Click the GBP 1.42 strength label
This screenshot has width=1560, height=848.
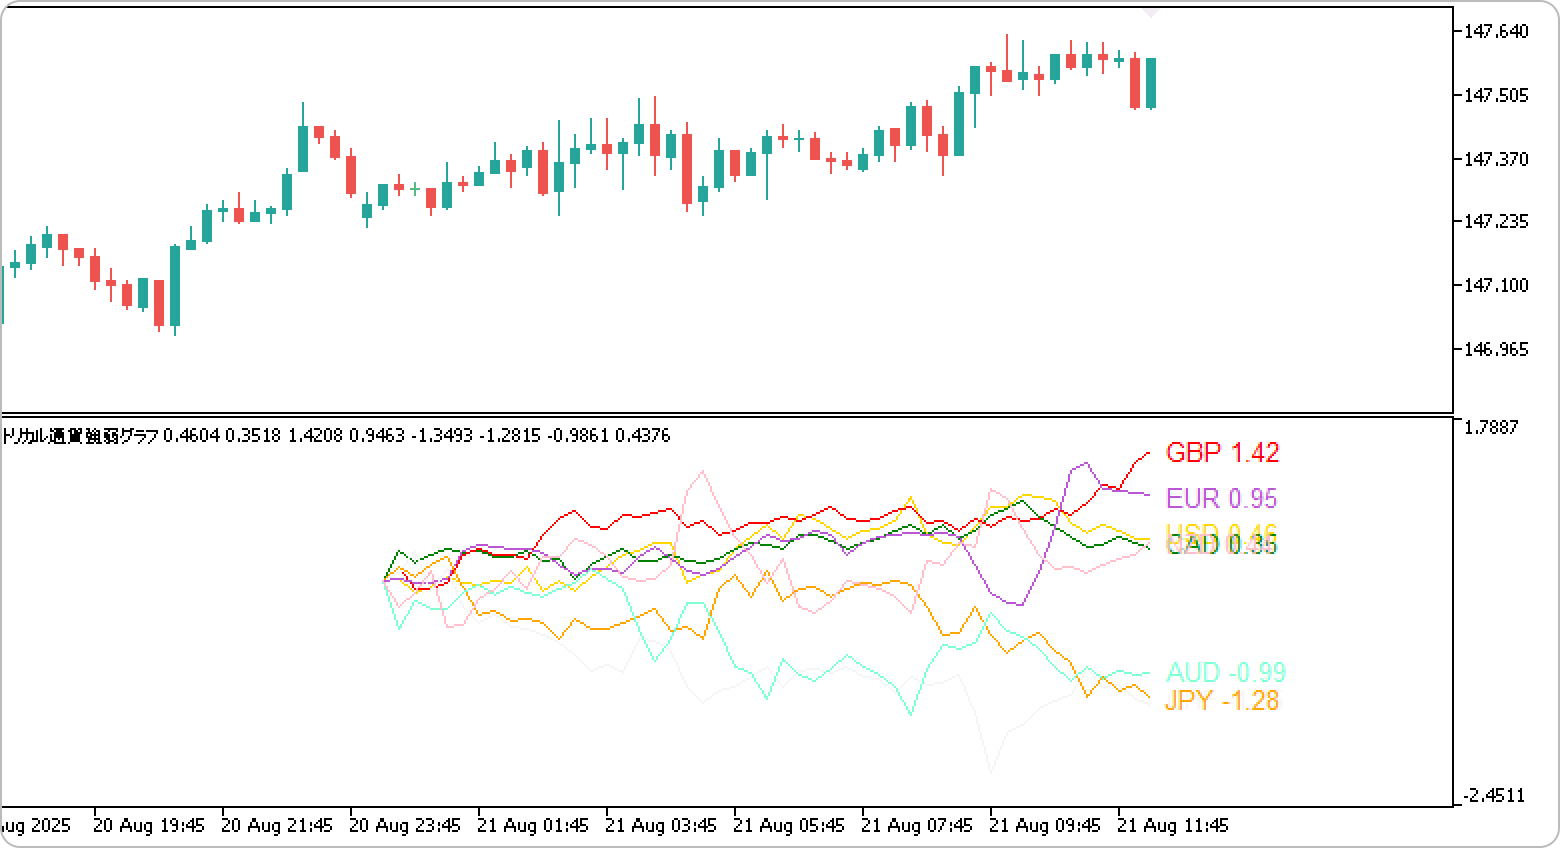coord(1222,453)
